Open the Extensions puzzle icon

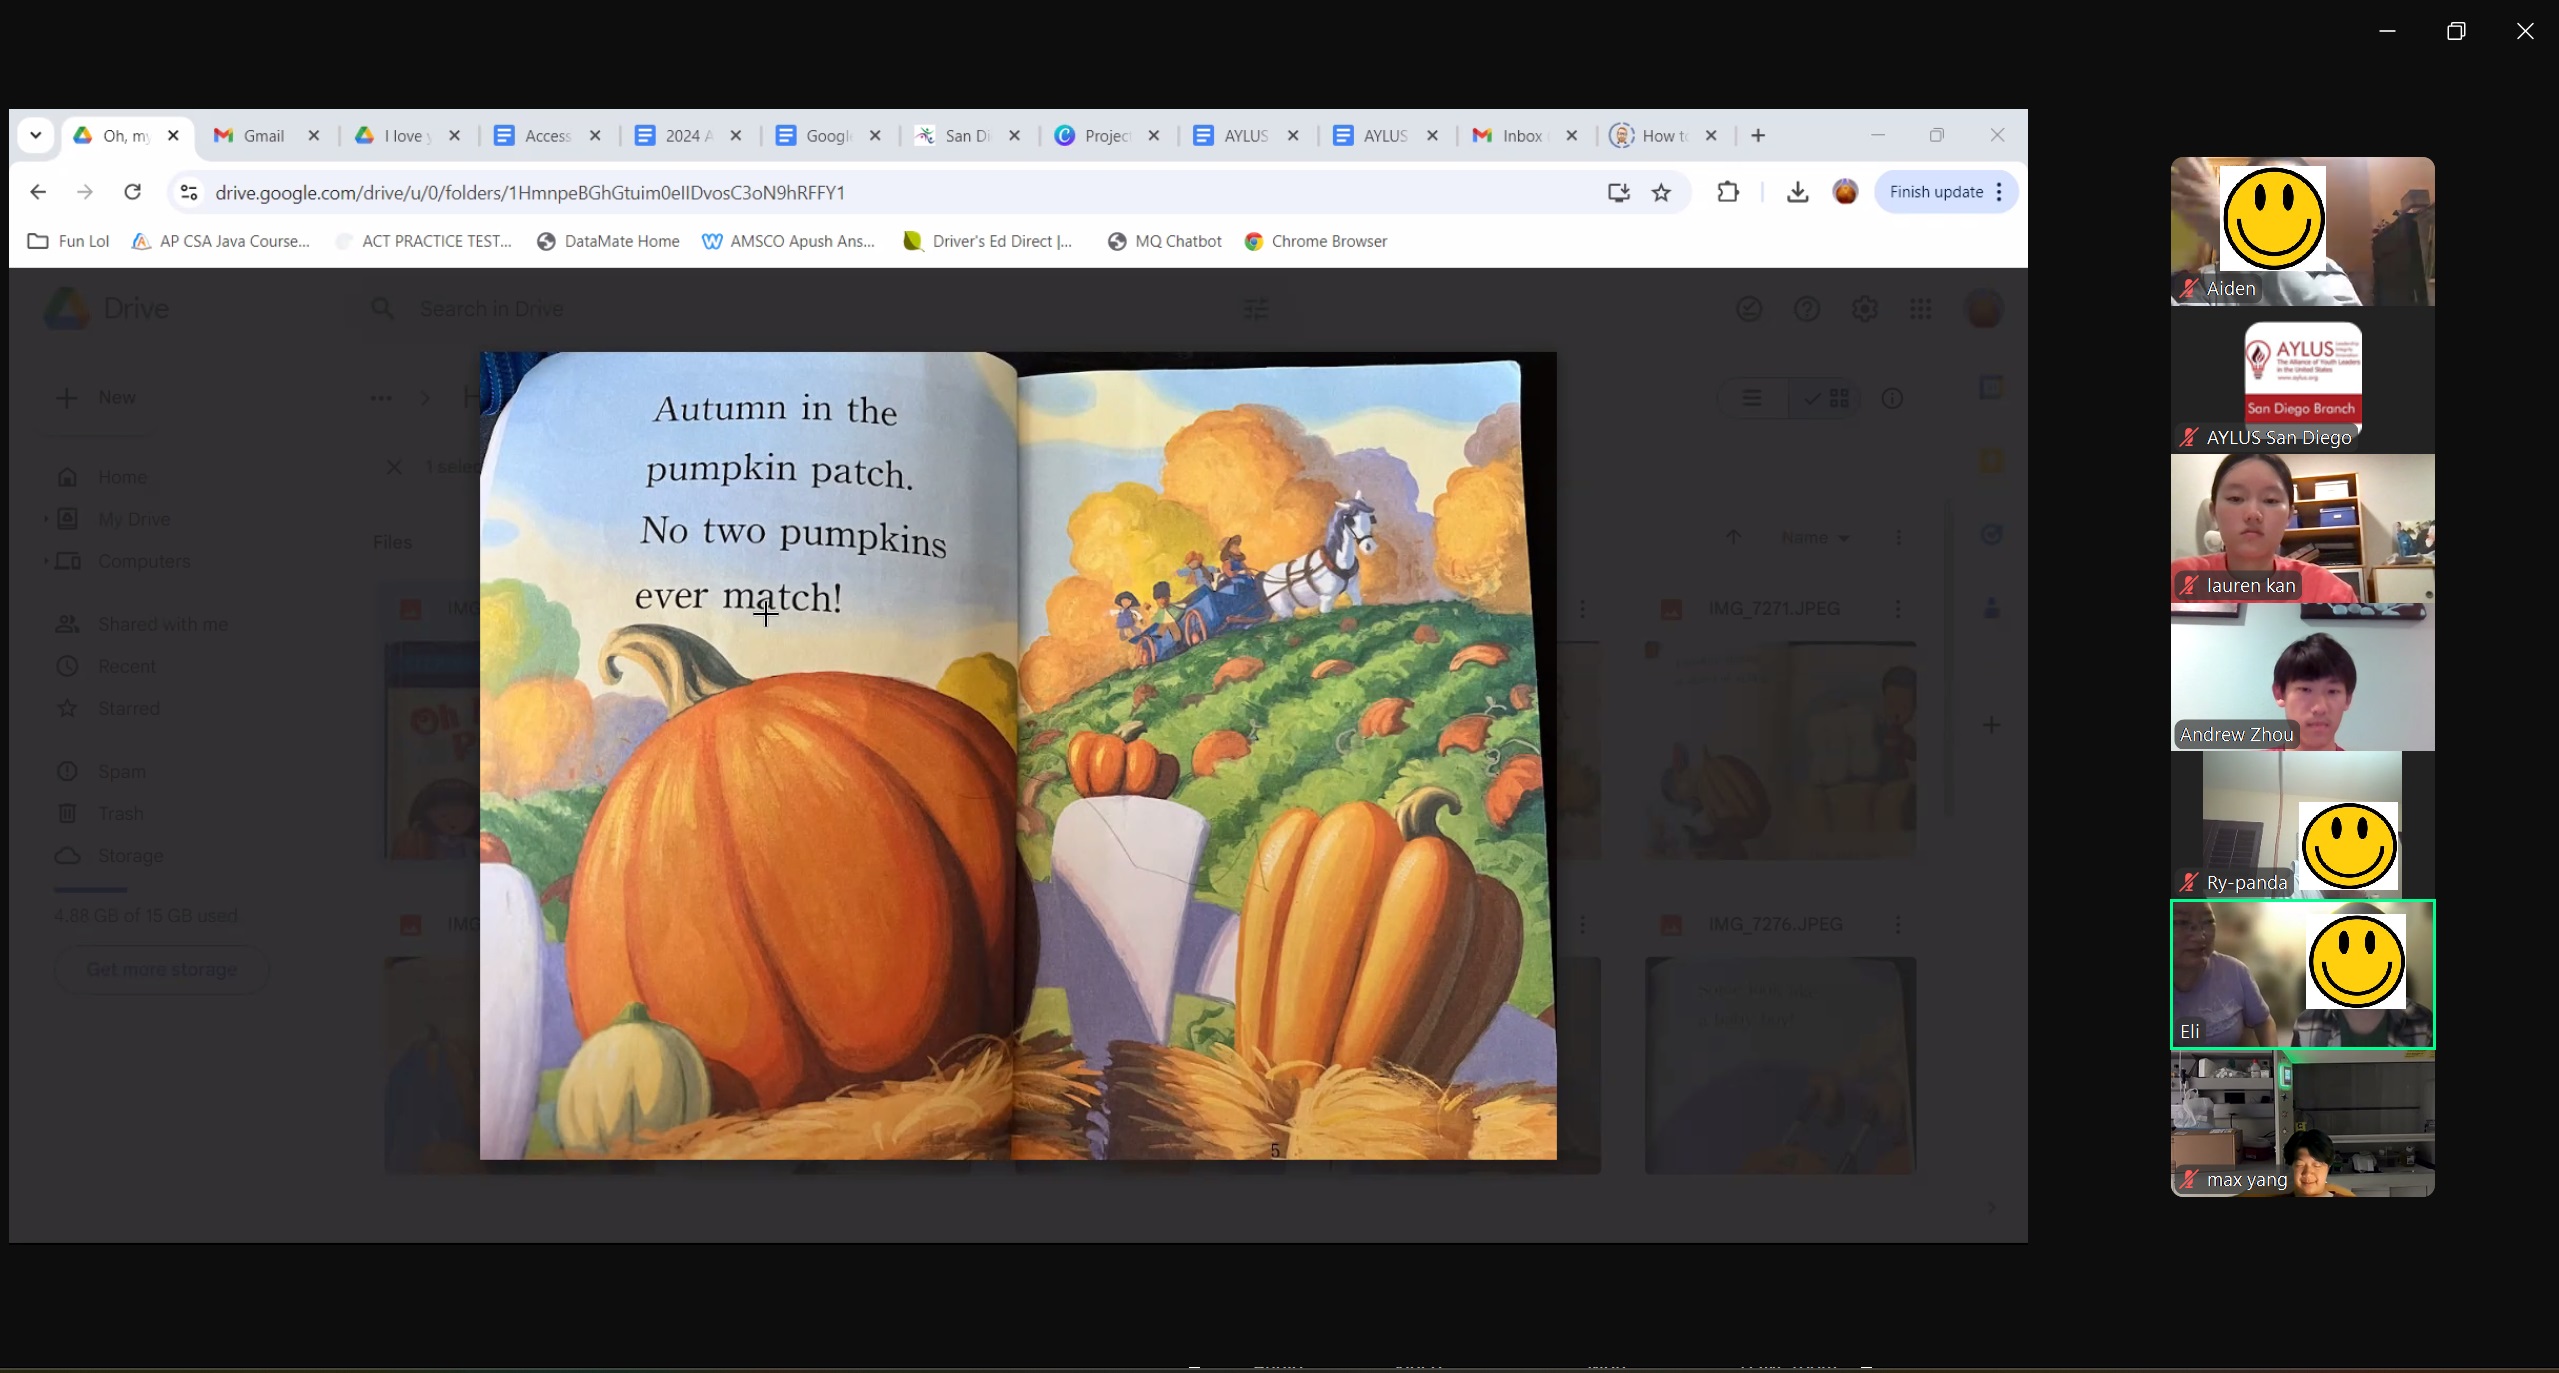point(1728,192)
